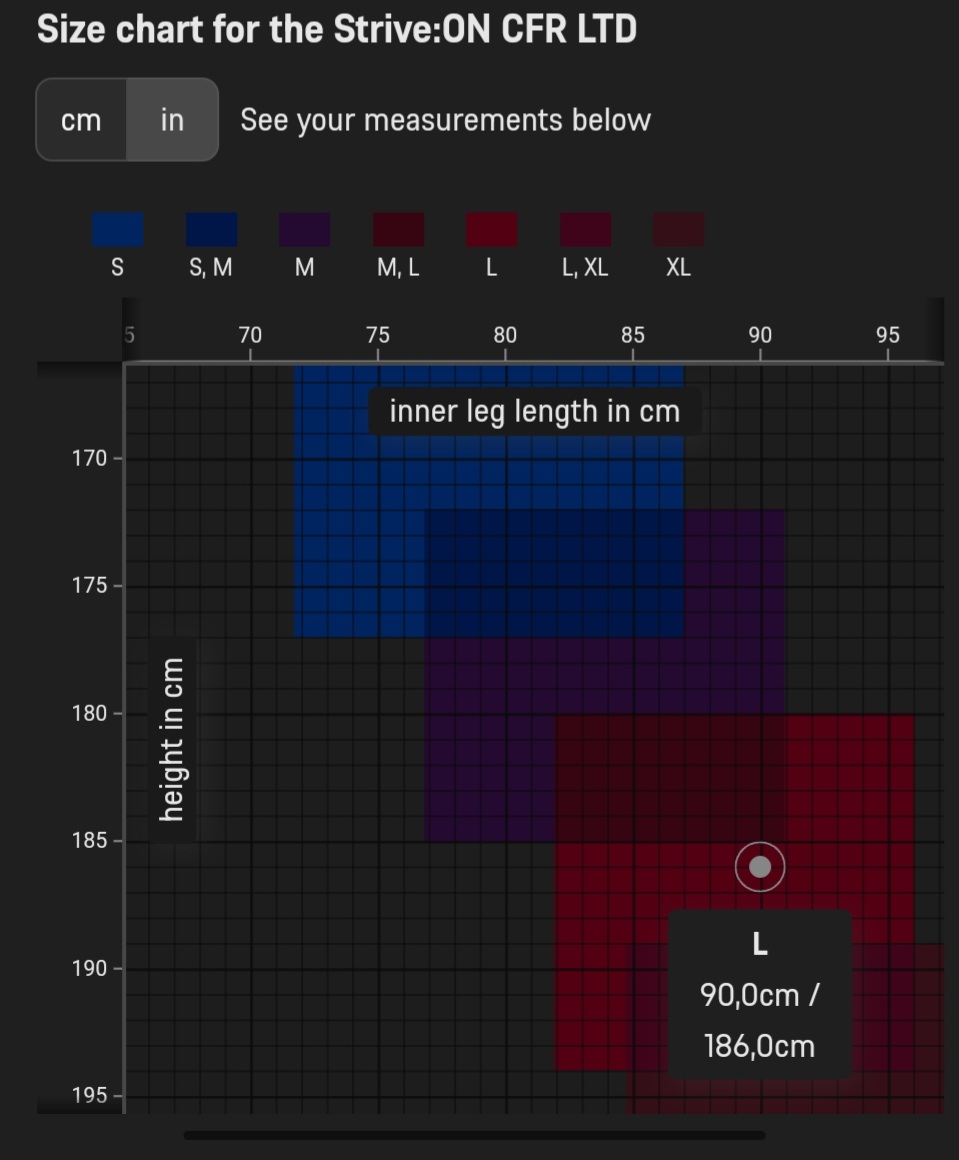Click the inner leg length axis label
The height and width of the screenshot is (1160, 959).
point(535,411)
